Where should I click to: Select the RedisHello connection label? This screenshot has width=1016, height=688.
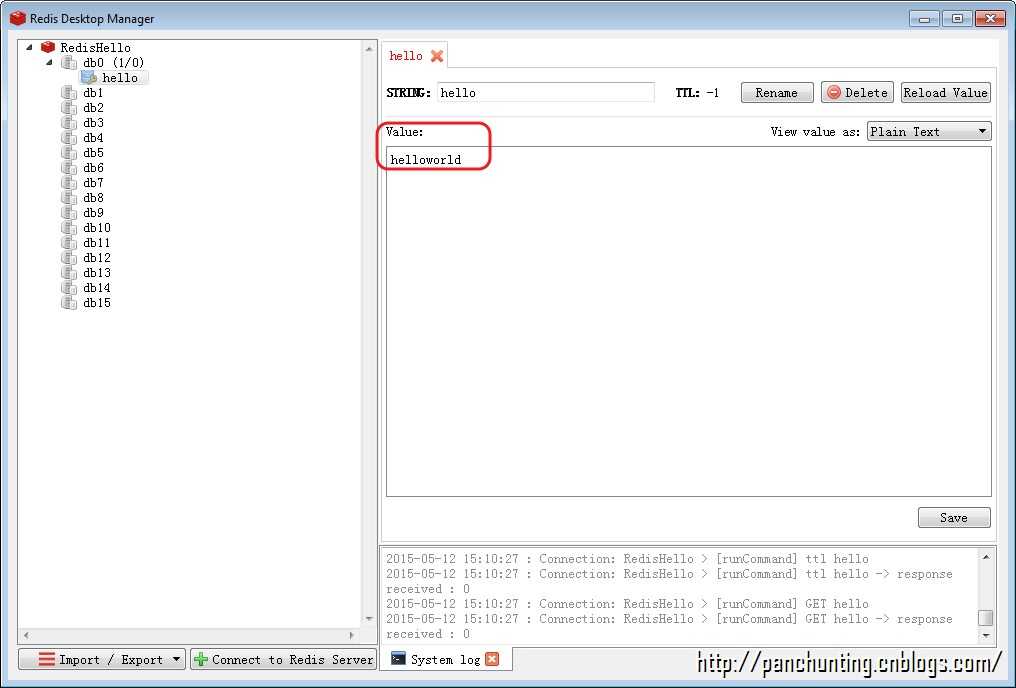95,47
